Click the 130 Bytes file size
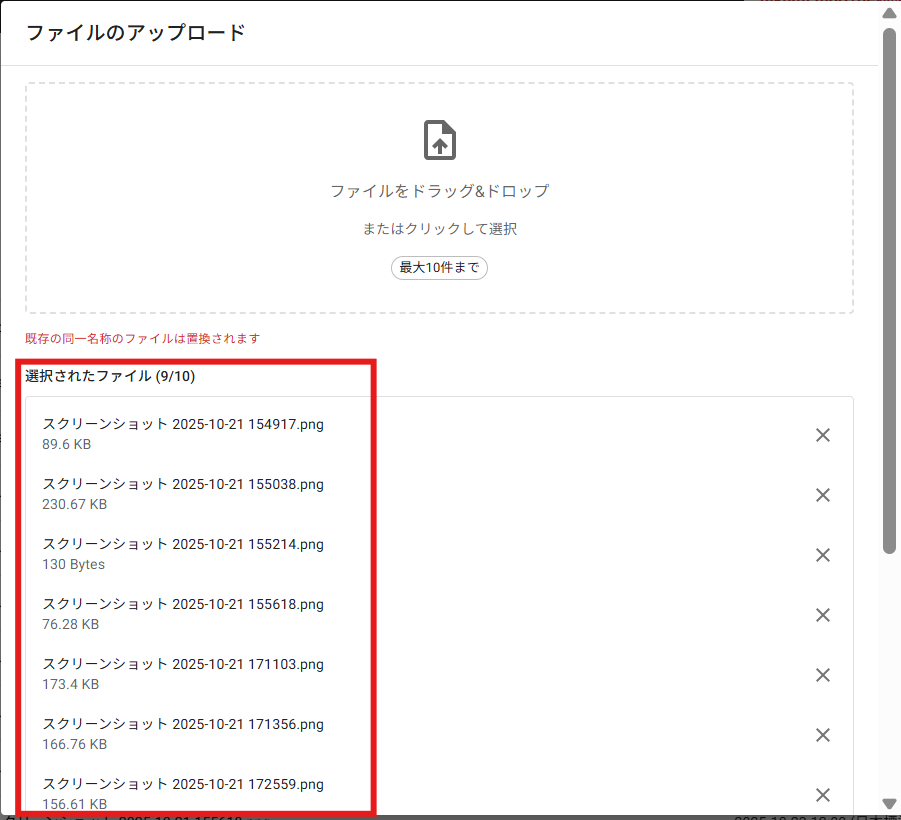This screenshot has height=820, width=901. click(x=74, y=564)
